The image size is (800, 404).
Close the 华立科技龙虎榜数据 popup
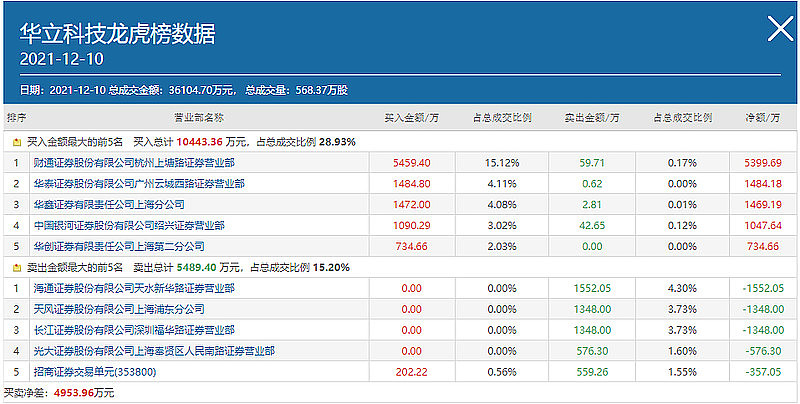tap(779, 30)
